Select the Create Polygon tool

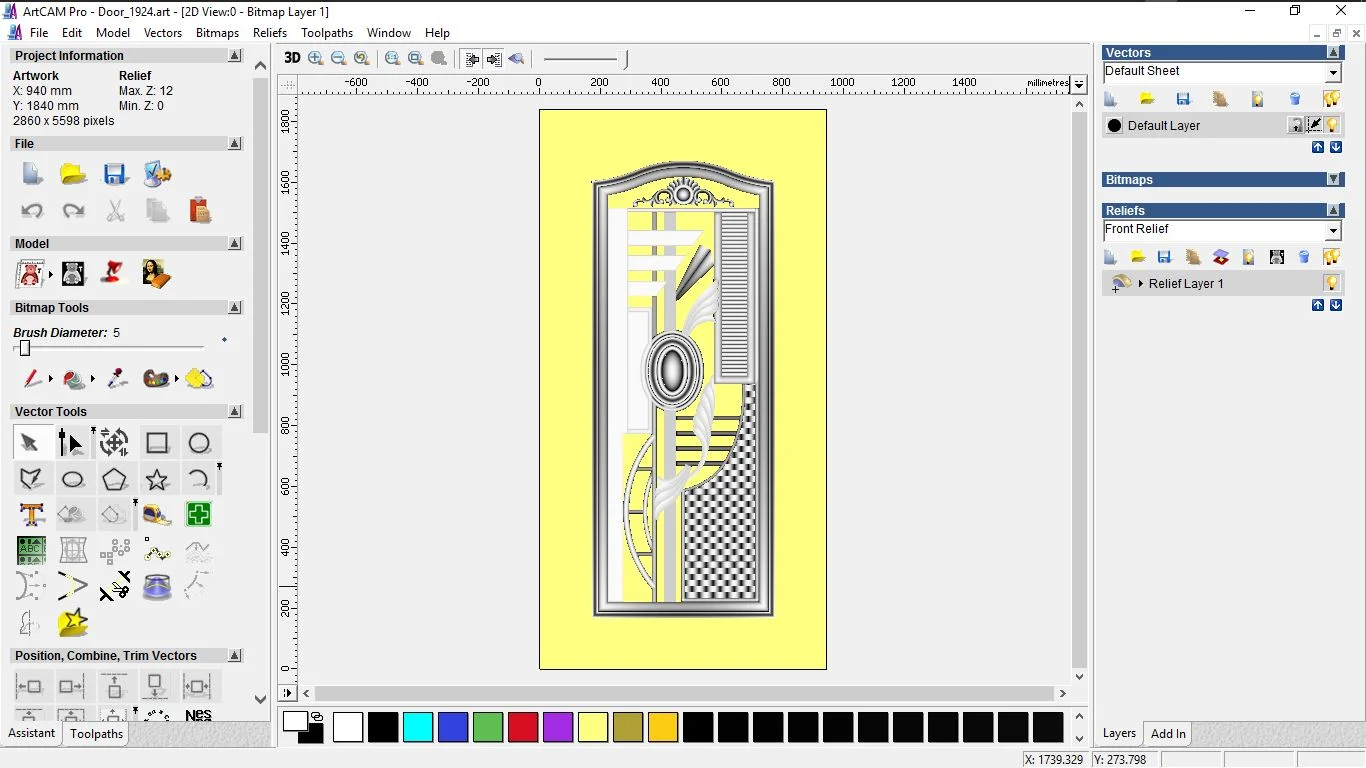click(x=115, y=479)
